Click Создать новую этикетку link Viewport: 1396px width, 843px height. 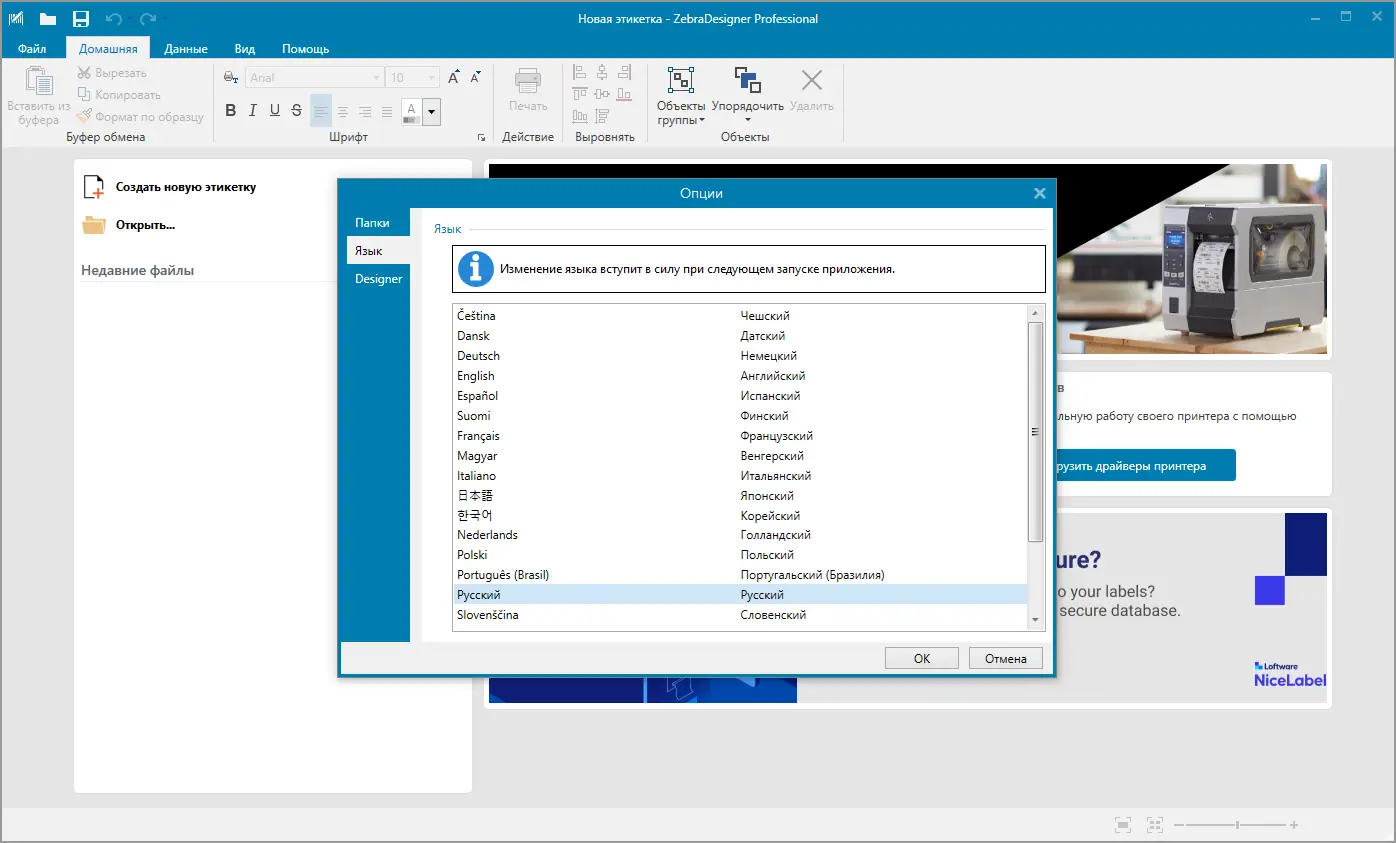[x=185, y=187]
